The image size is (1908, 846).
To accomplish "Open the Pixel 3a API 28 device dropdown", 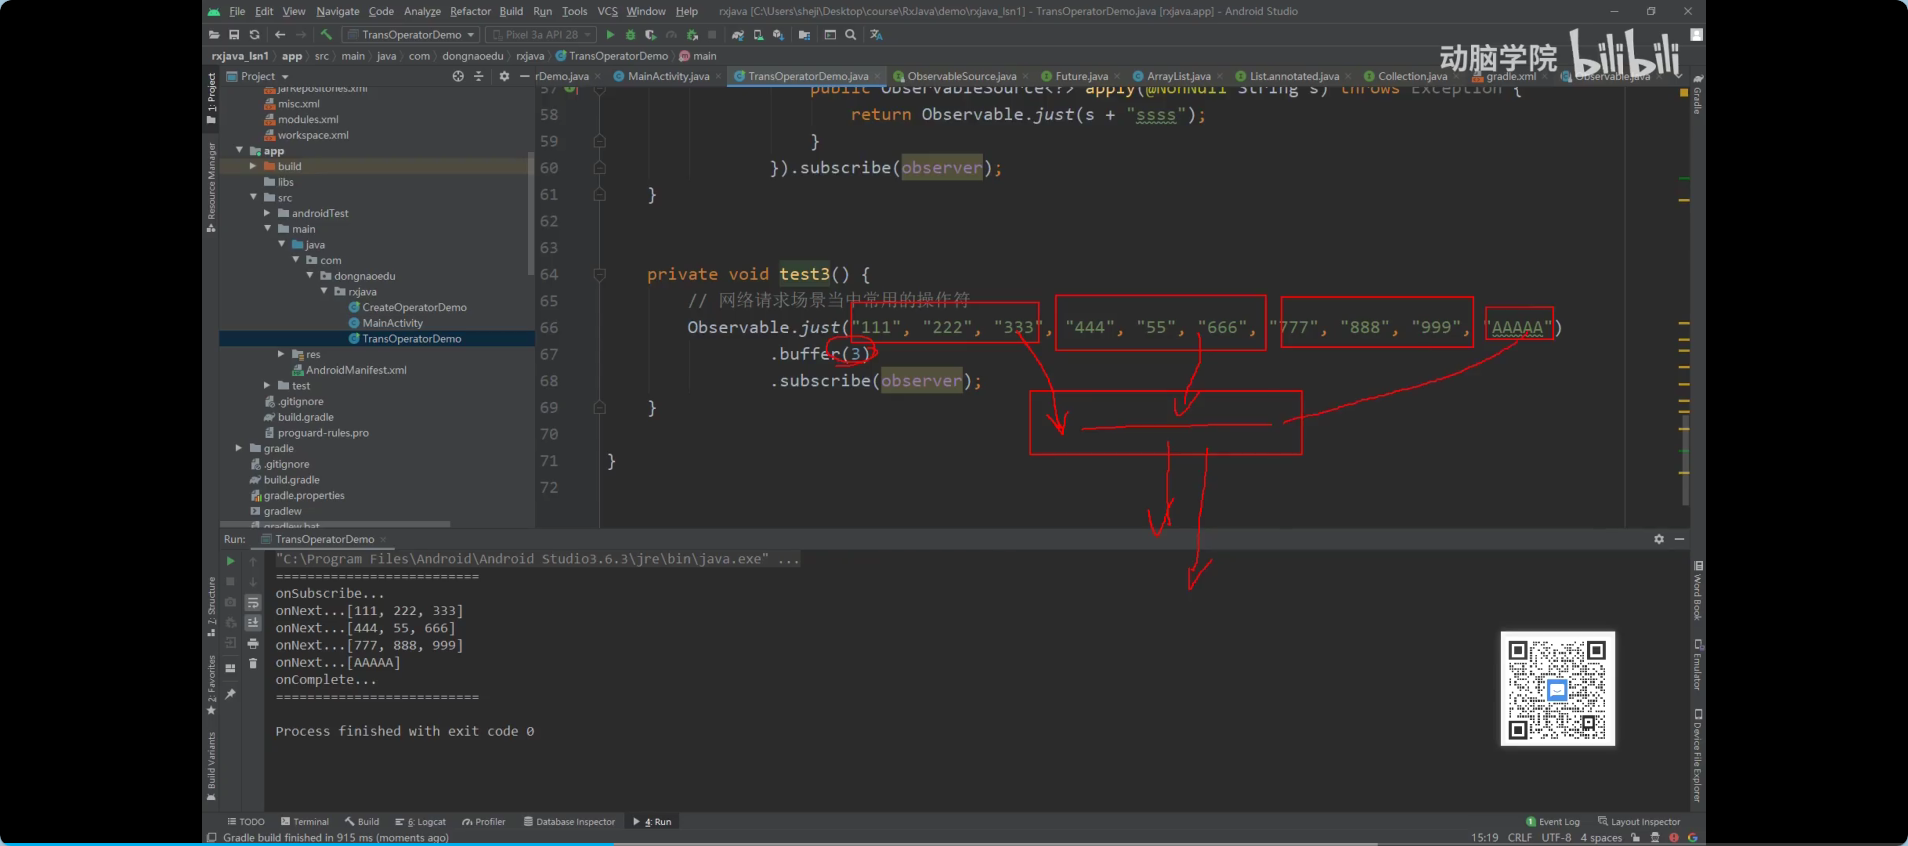I will (x=541, y=35).
